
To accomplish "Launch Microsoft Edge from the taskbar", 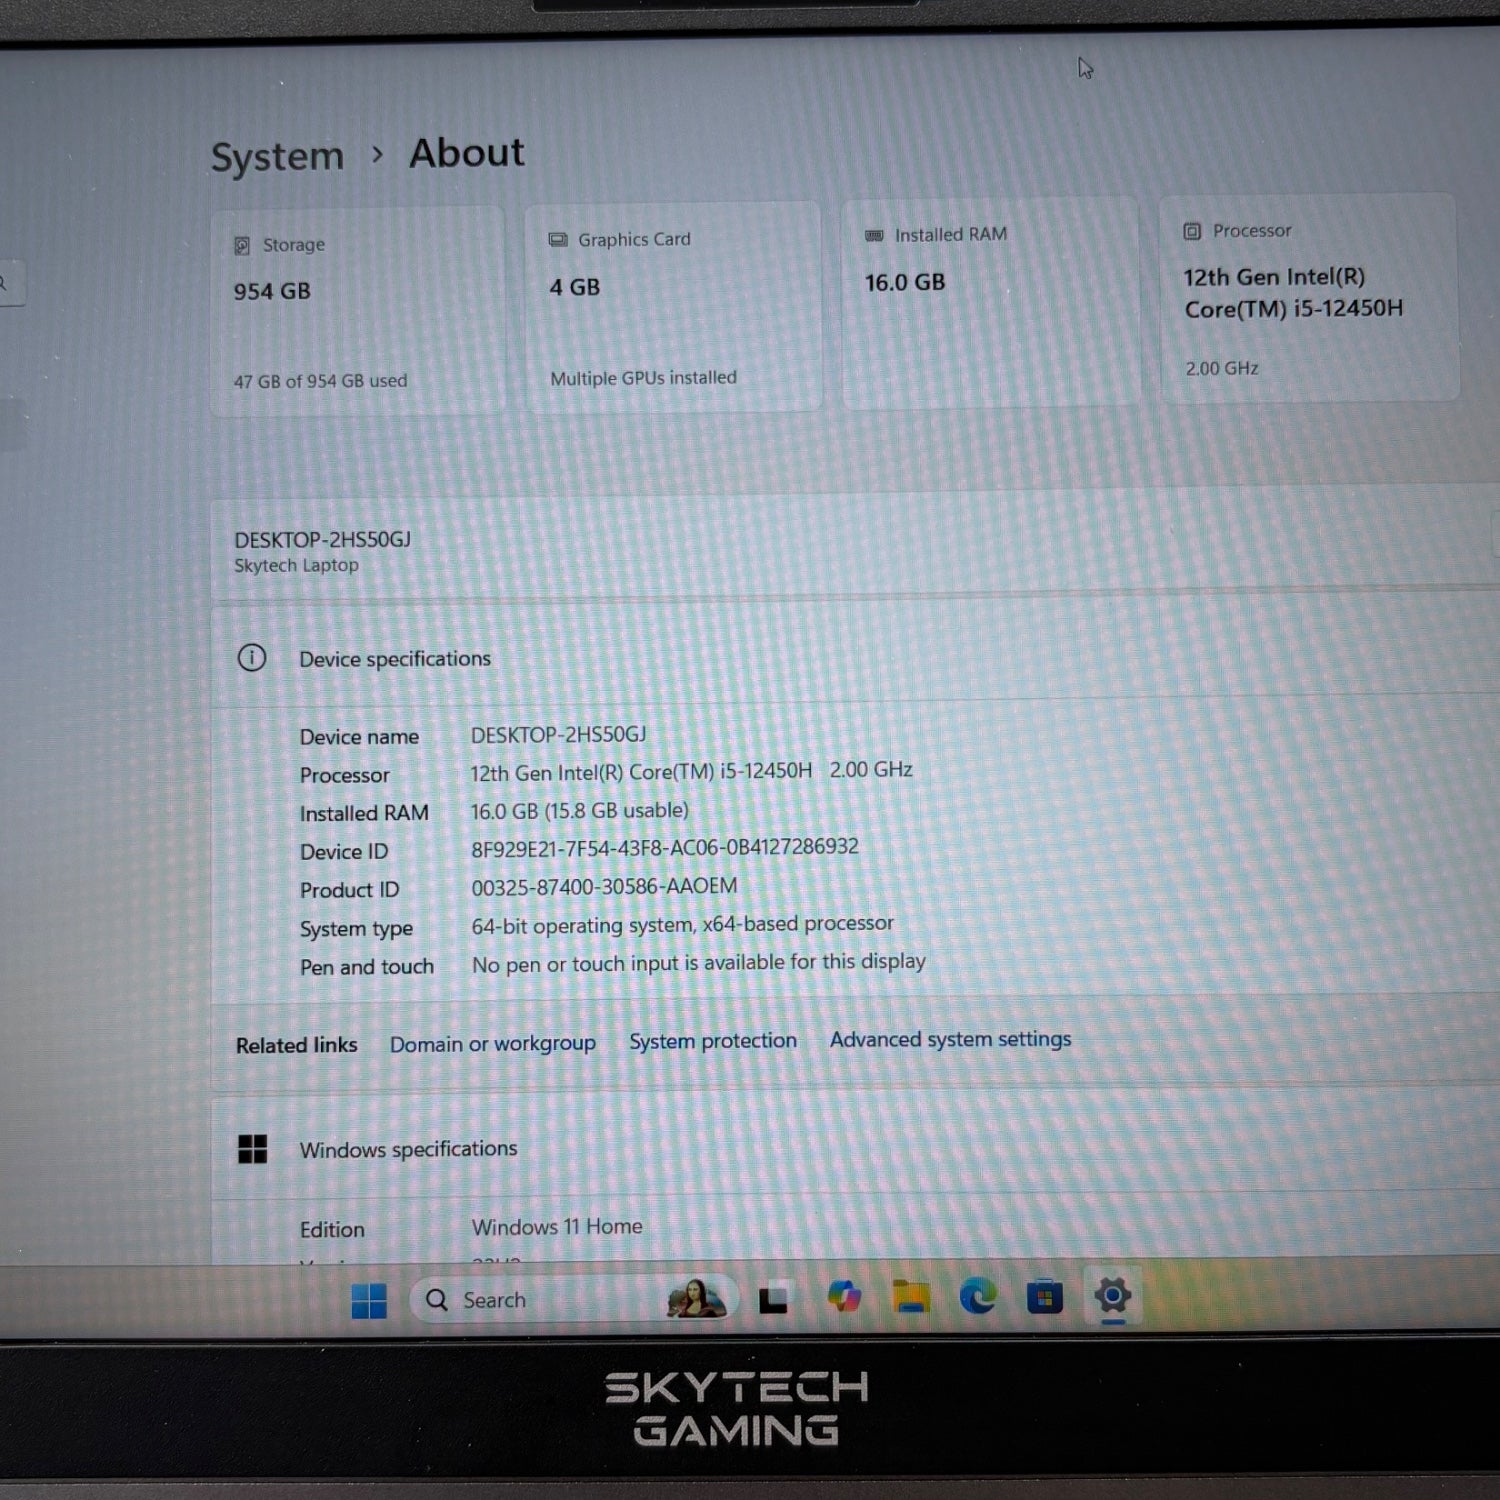I will coord(977,1296).
